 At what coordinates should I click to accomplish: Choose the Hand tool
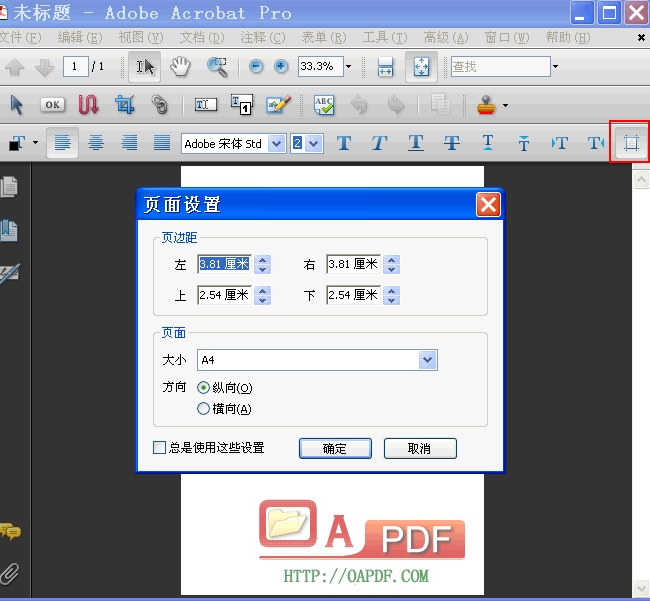click(180, 67)
